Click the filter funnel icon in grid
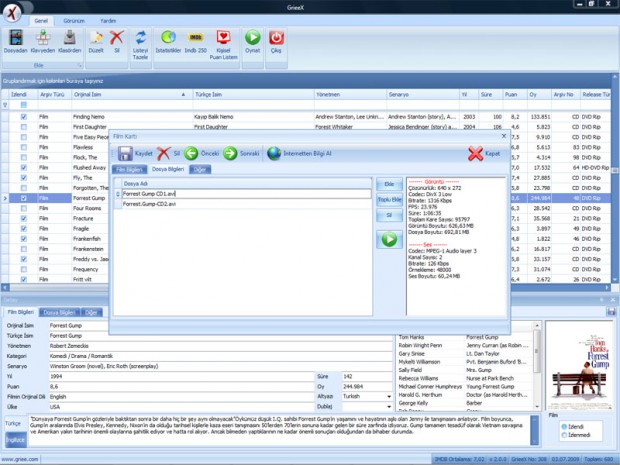This screenshot has height=465, width=620. (5, 105)
